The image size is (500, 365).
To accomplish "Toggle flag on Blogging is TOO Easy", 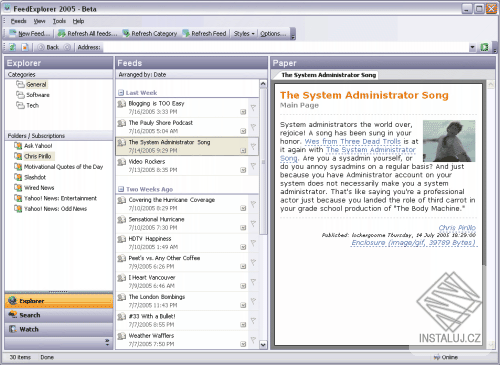I will pyautogui.click(x=253, y=108).
